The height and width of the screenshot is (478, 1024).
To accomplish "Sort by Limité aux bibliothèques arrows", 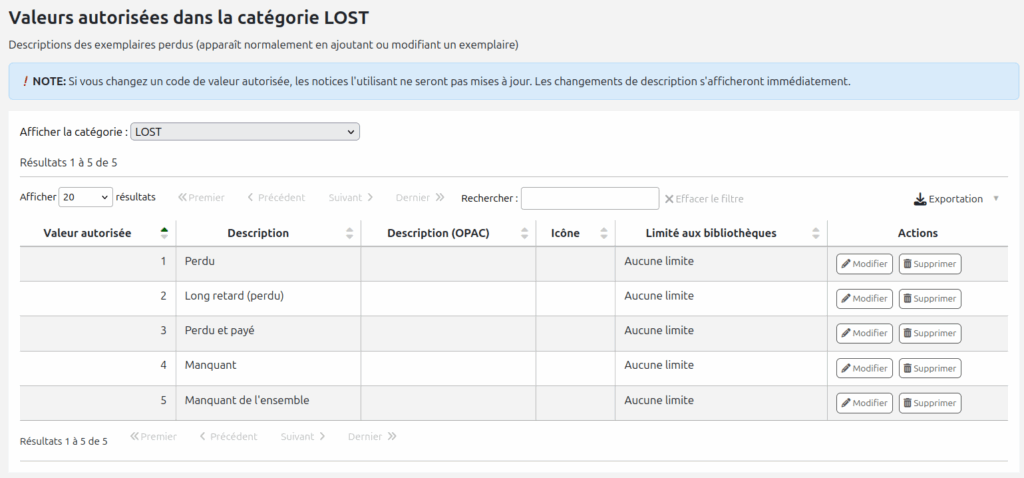I will point(816,233).
